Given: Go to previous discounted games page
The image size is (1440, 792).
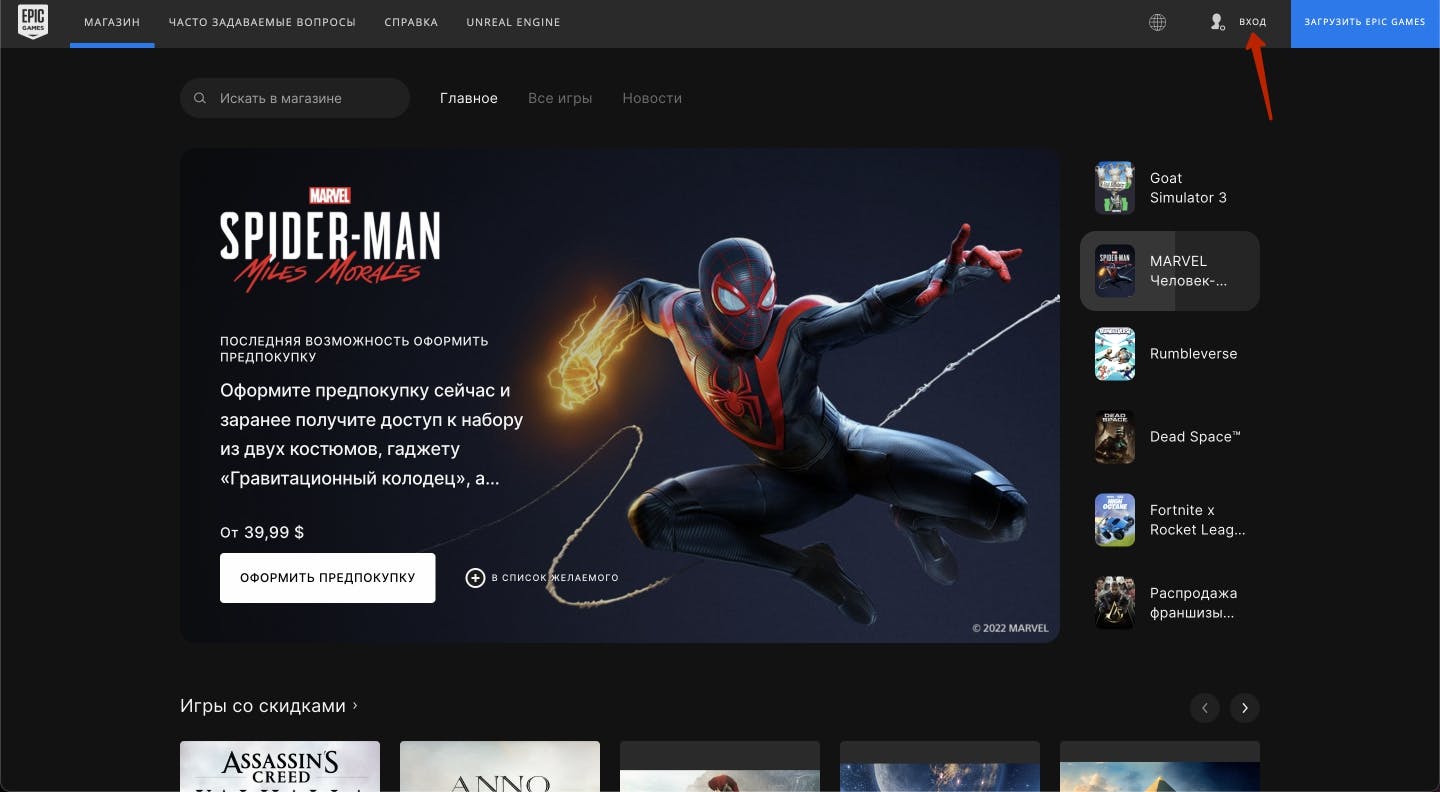Looking at the screenshot, I should [x=1205, y=708].
